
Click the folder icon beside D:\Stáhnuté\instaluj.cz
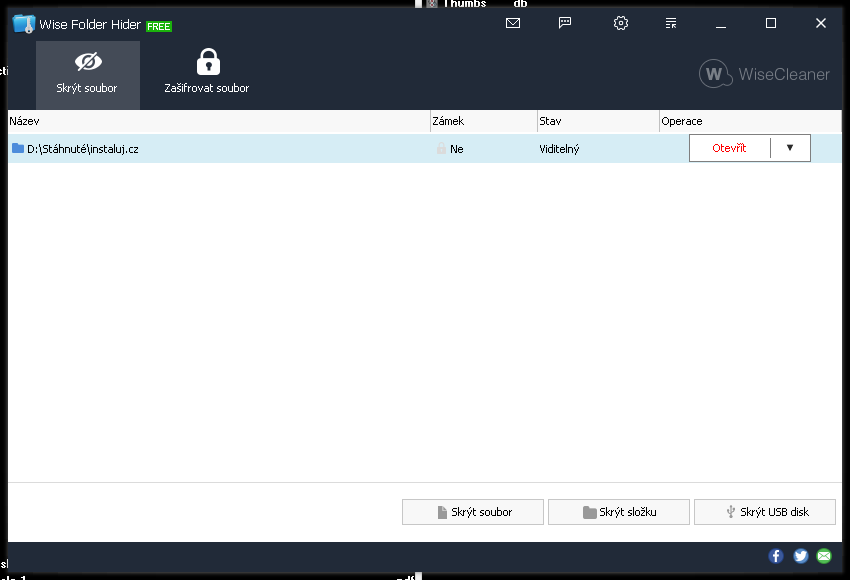click(x=18, y=148)
